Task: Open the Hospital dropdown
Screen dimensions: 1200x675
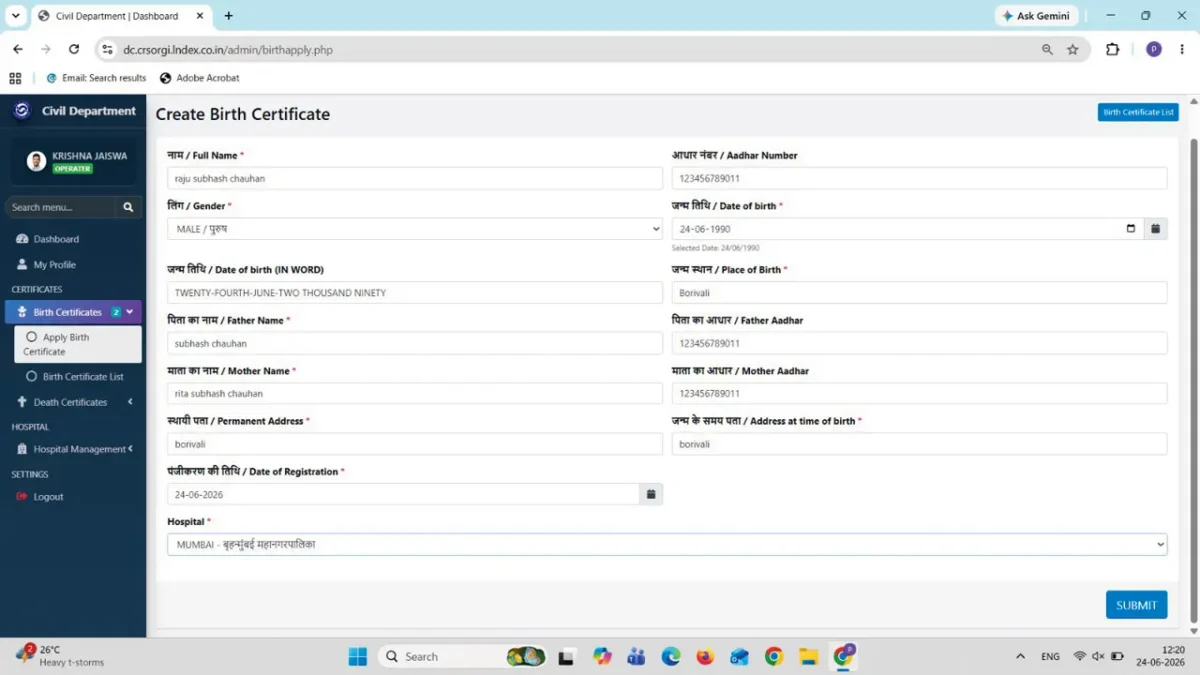Action: coord(667,544)
